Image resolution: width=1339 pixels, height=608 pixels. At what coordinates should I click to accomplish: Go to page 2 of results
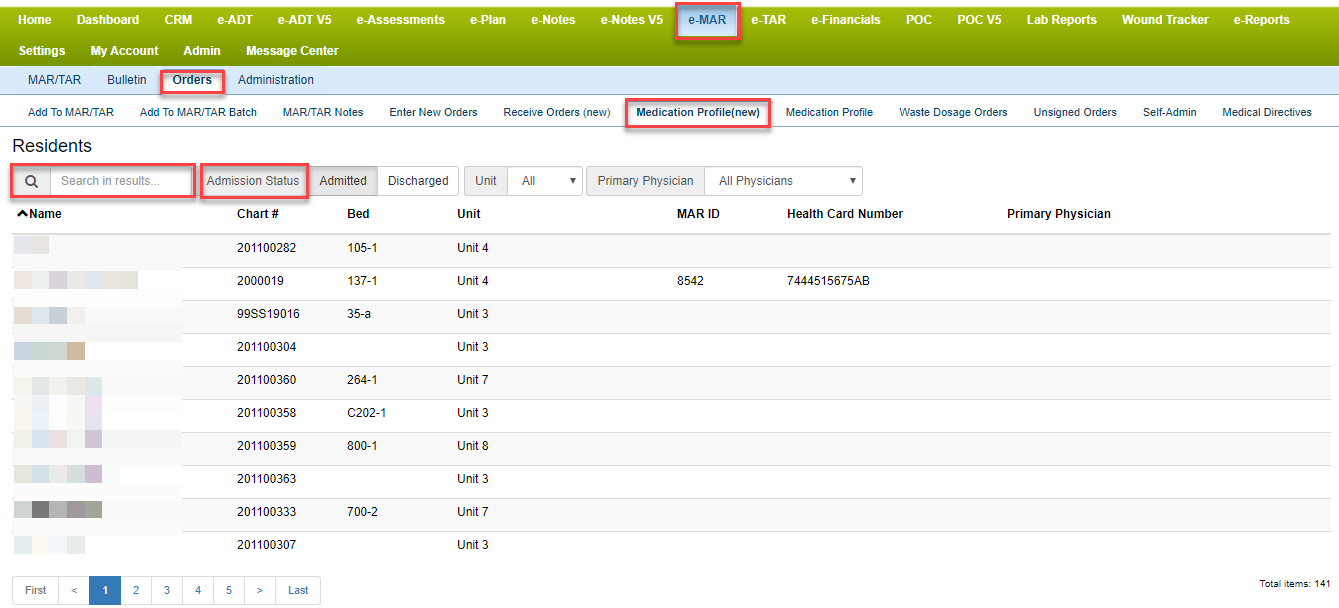pyautogui.click(x=136, y=590)
